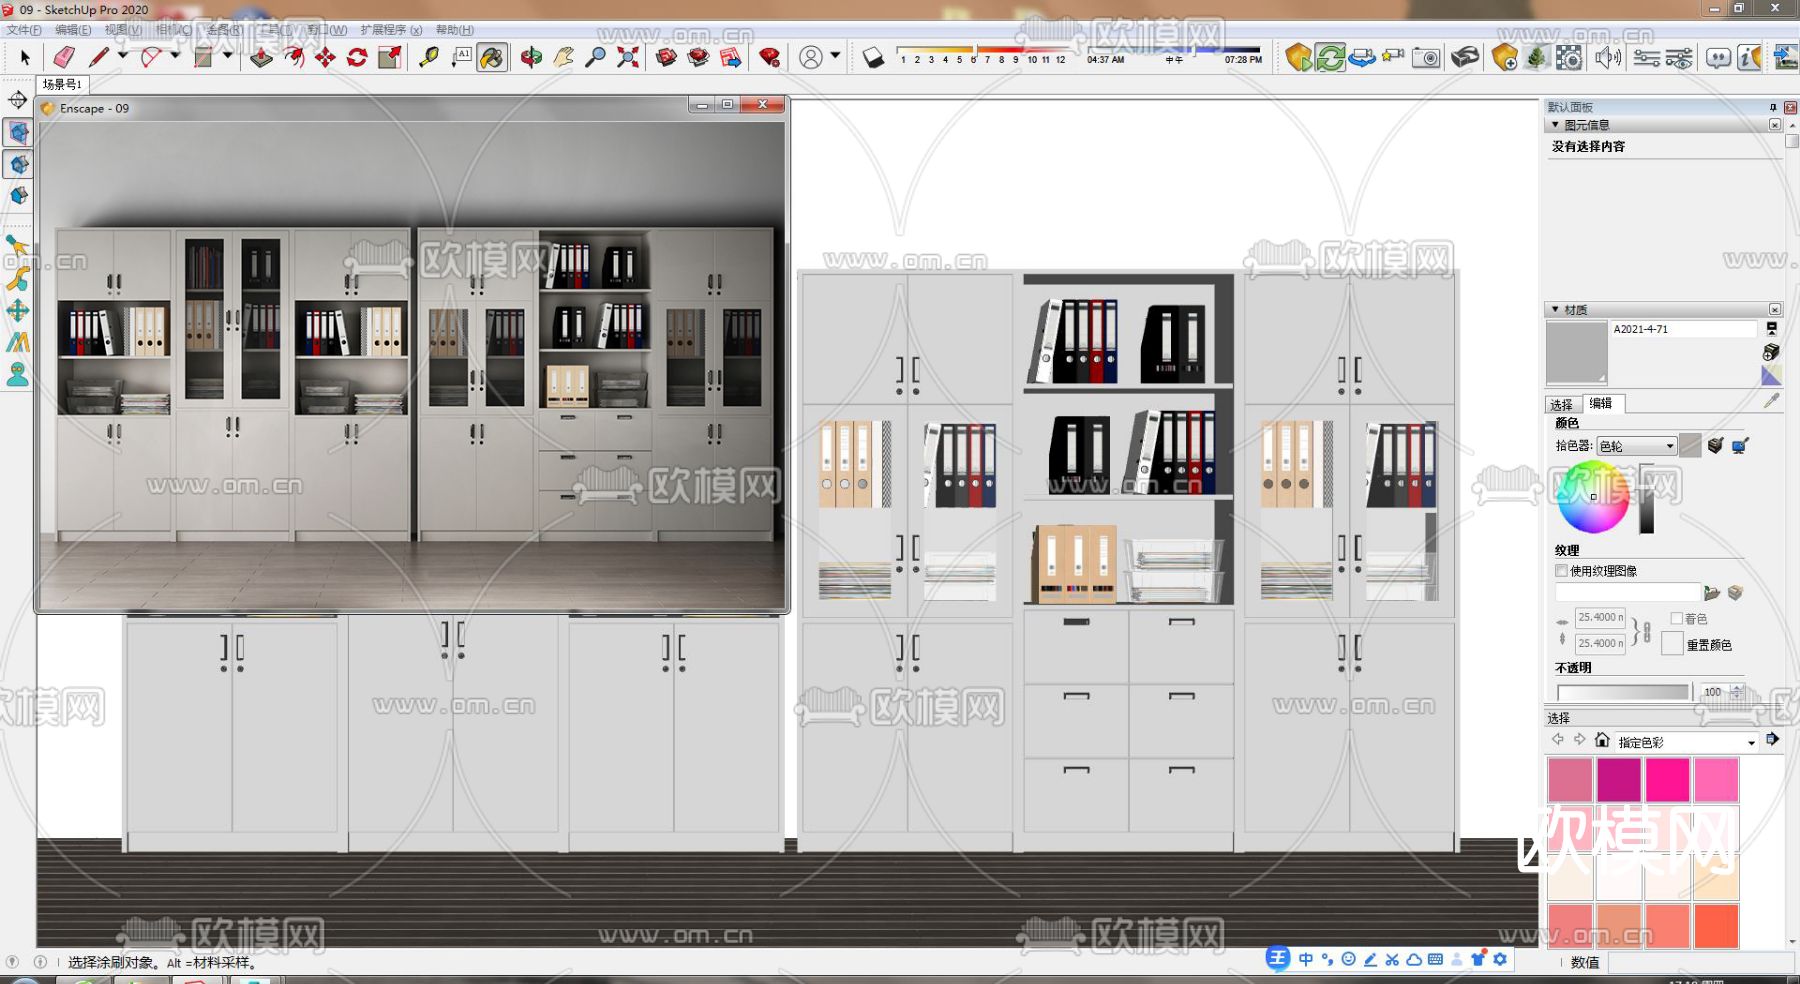
Task: Collapse the Entity Info panel
Action: tap(1555, 125)
